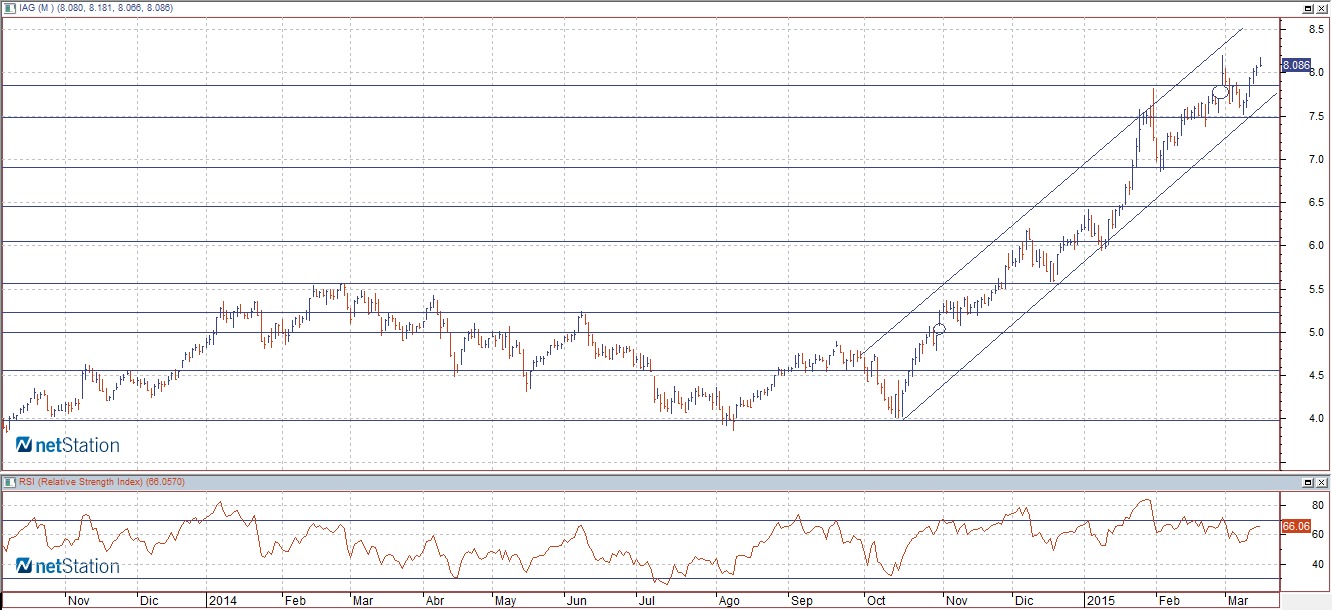Click the 7.0 price axis label
Viewport: 1332px width, 610px height.
tap(1317, 160)
